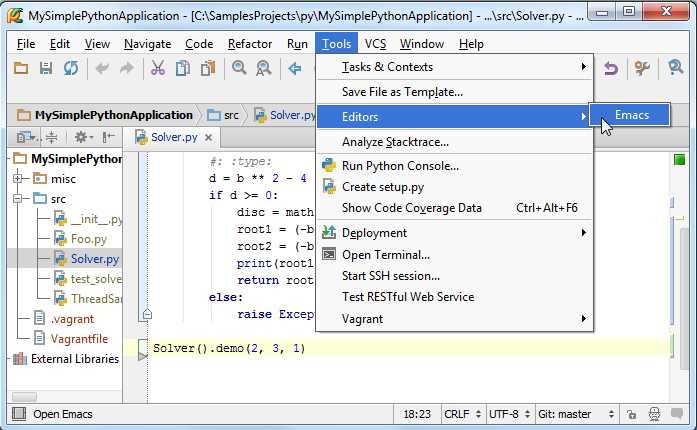
Task: Click the Paste clipboard icon
Action: [208, 68]
